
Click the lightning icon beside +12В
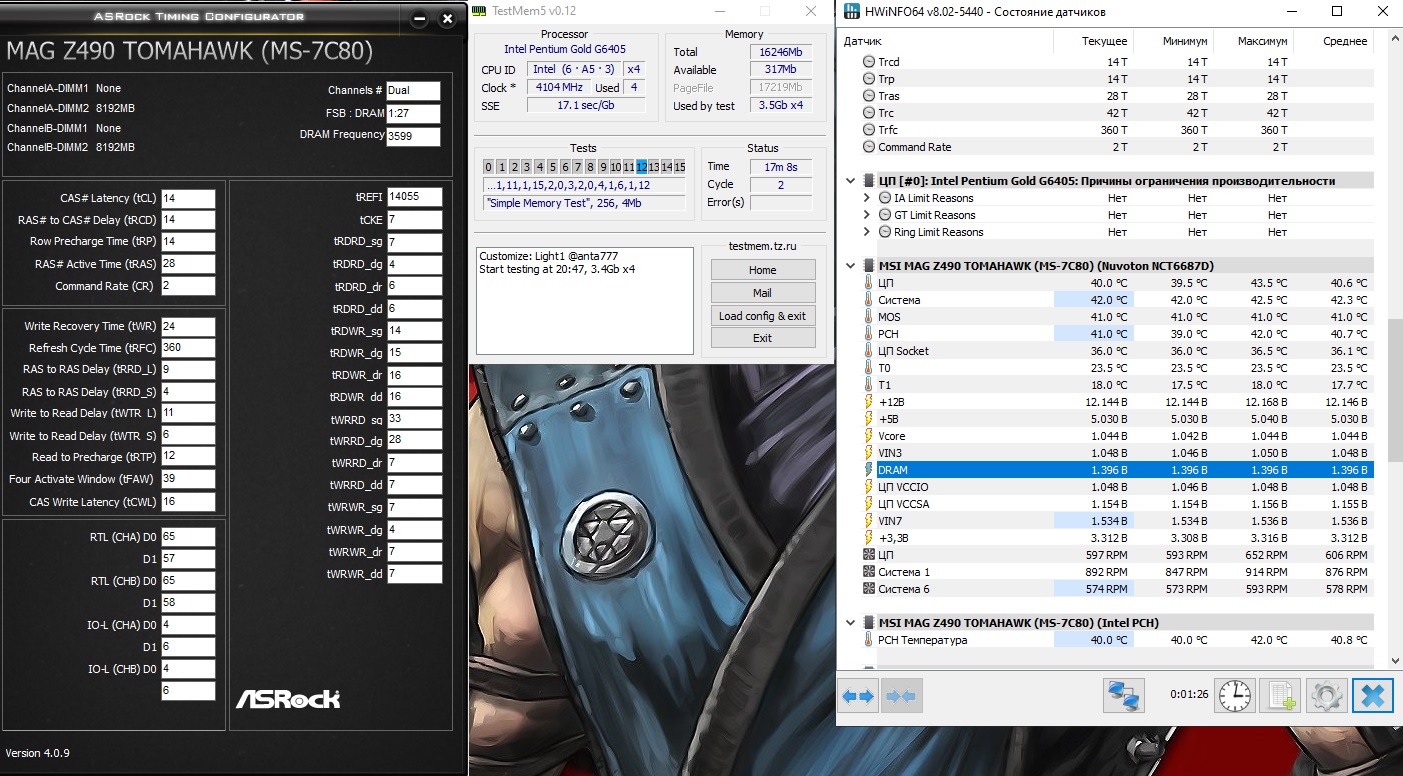(x=868, y=402)
